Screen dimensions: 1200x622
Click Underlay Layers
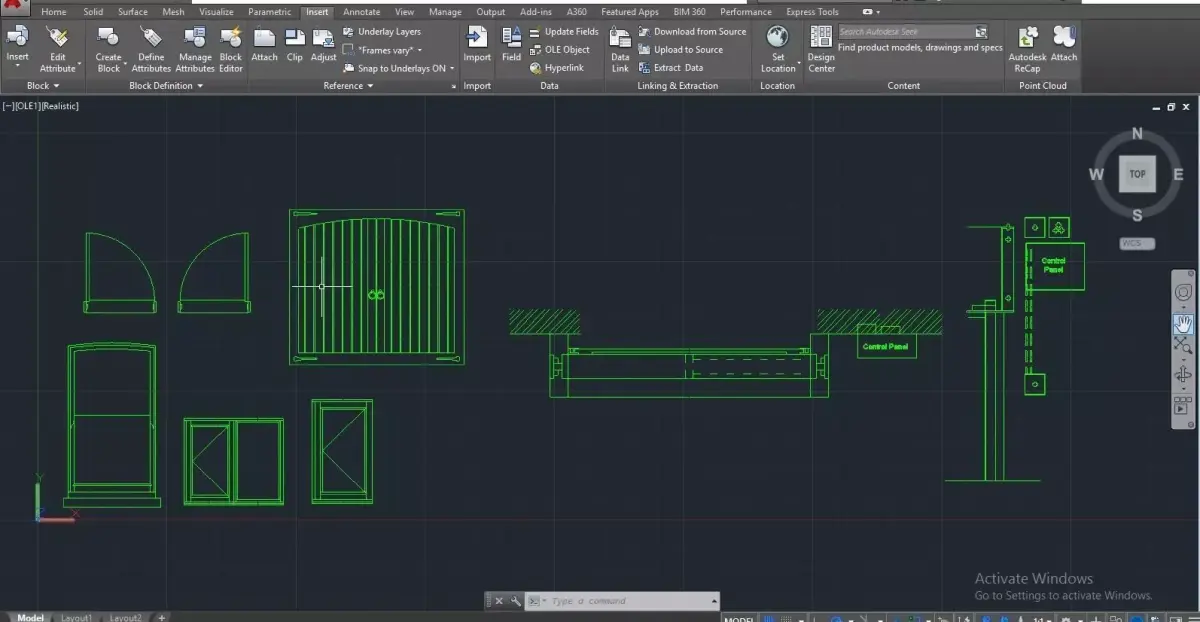(381, 32)
